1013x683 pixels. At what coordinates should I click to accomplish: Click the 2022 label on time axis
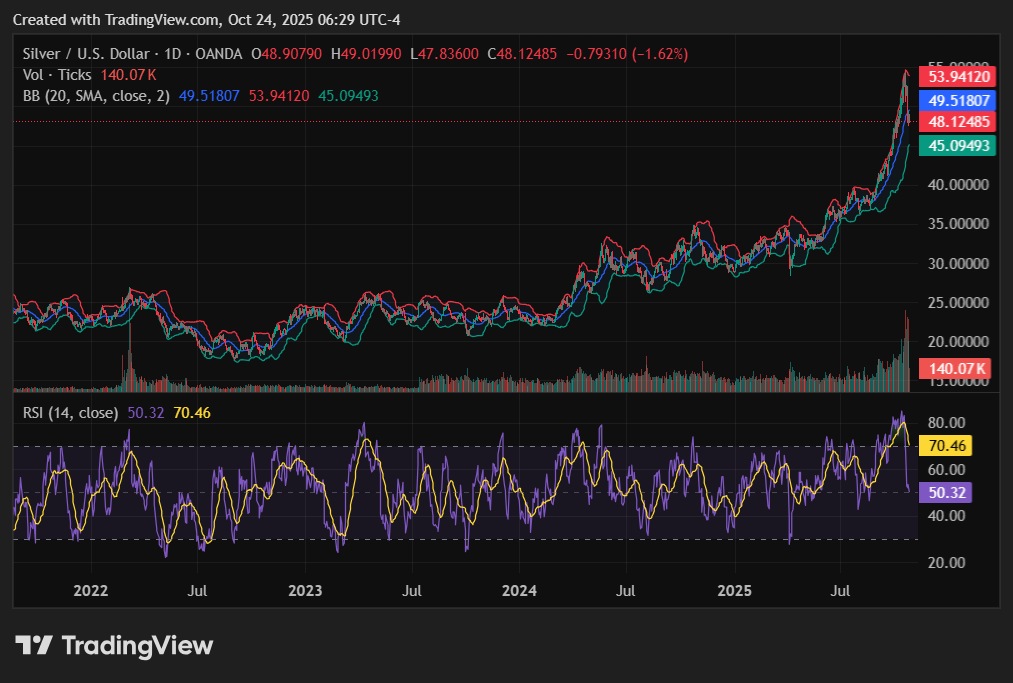(x=91, y=590)
